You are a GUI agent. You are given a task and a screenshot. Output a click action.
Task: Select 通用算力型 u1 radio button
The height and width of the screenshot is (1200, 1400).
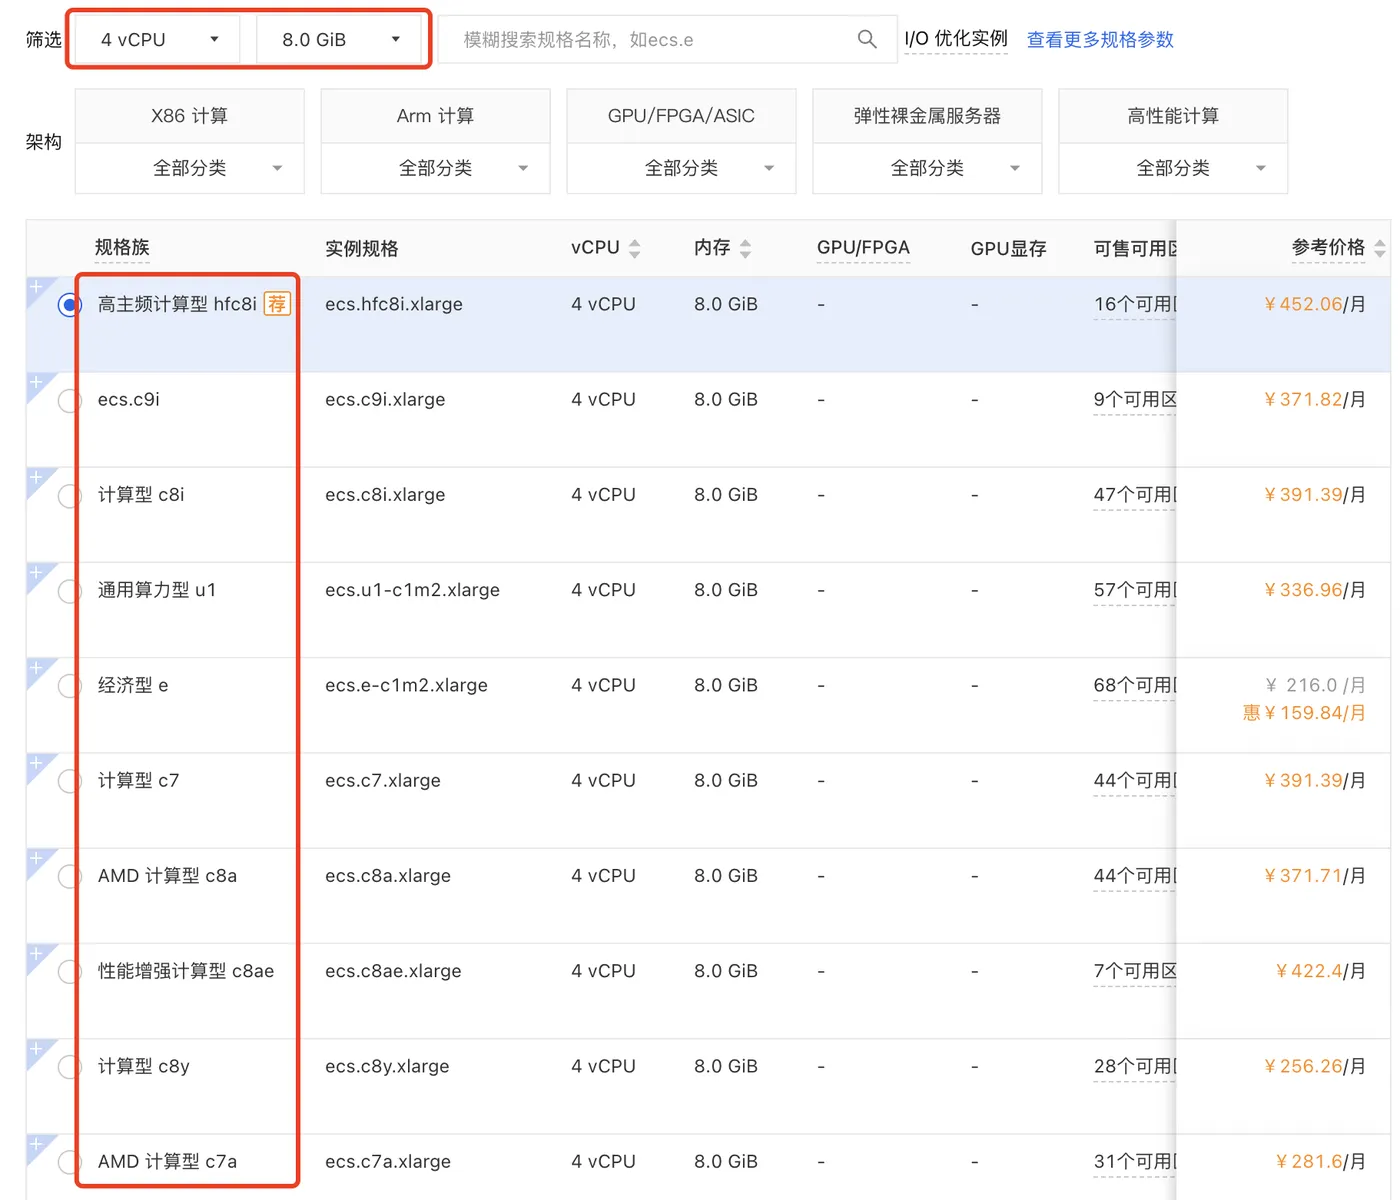point(69,591)
